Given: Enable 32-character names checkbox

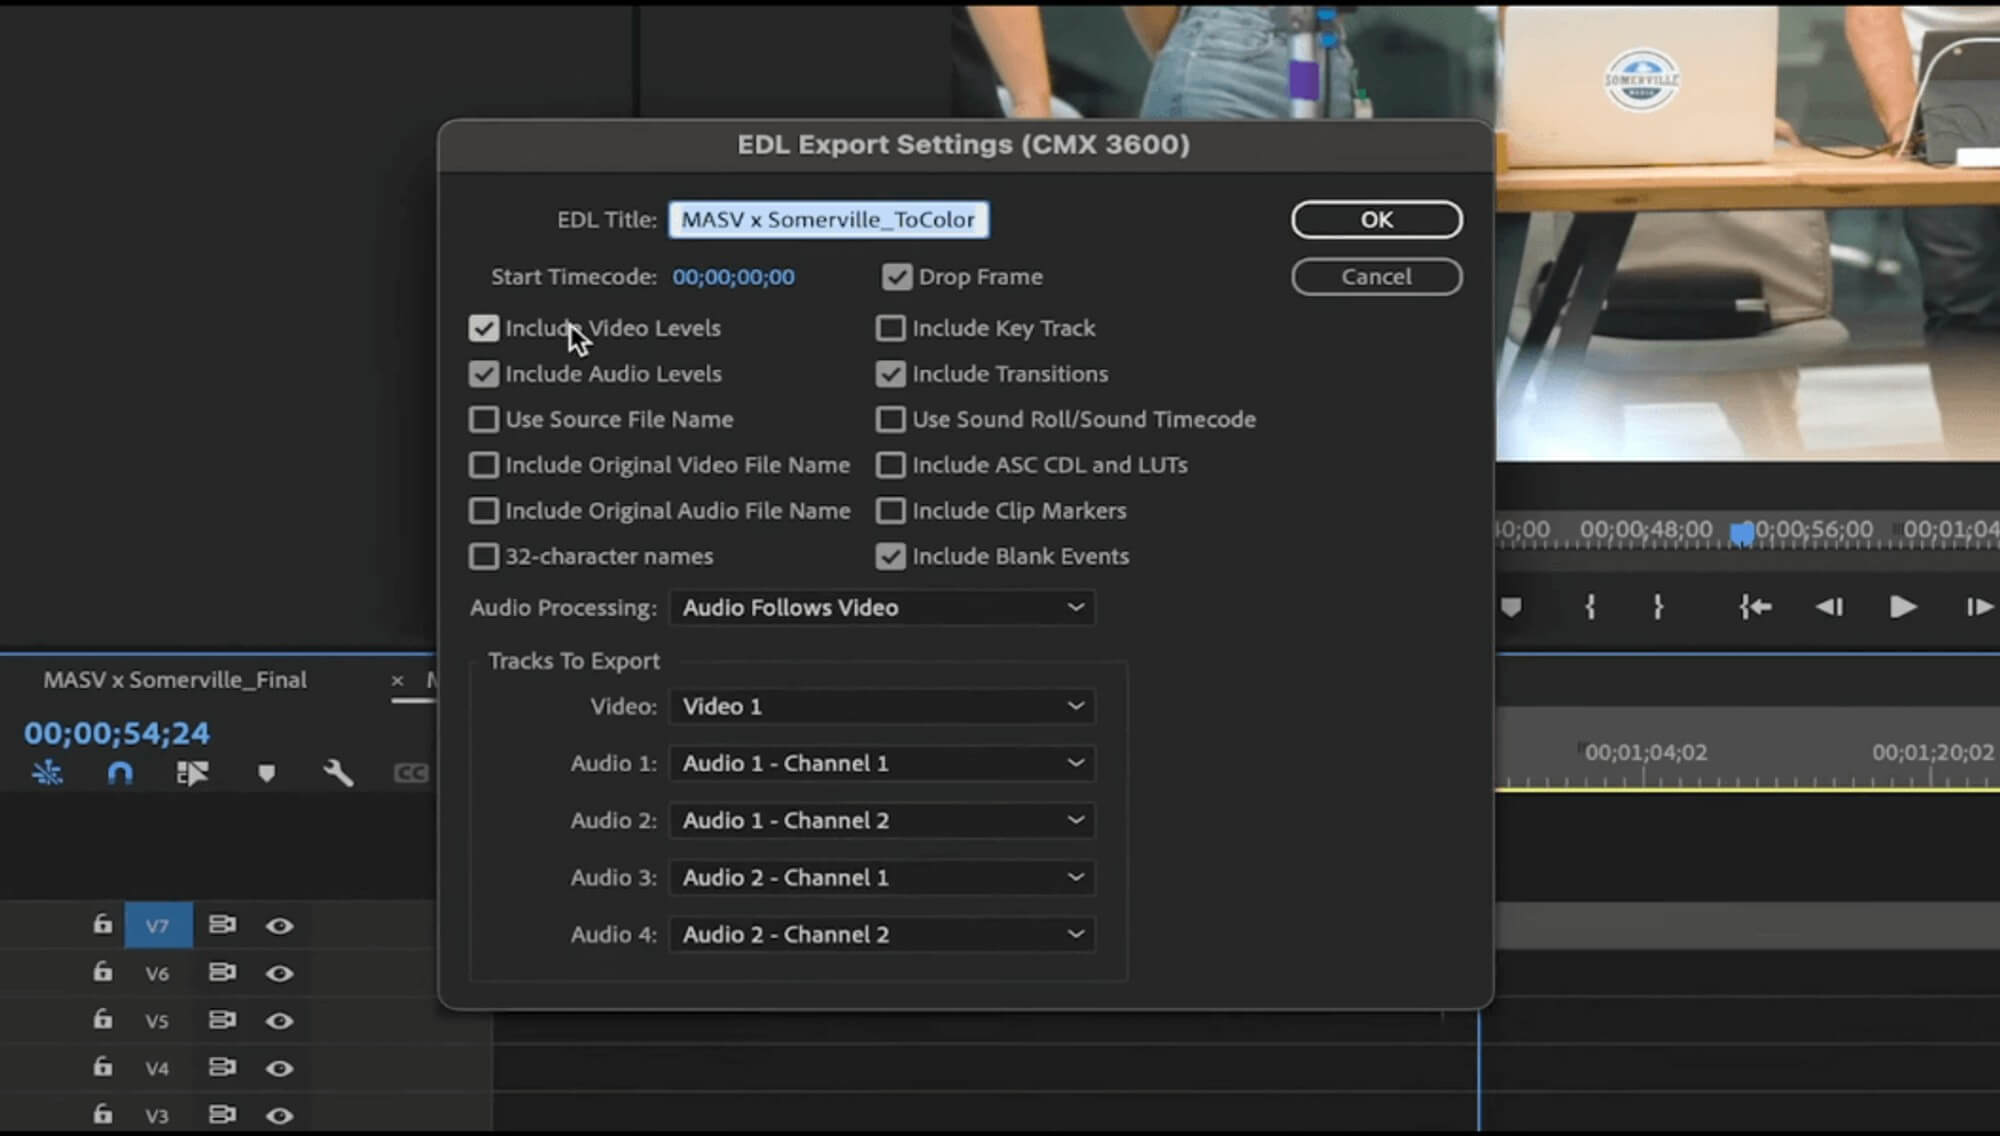Looking at the screenshot, I should (484, 556).
